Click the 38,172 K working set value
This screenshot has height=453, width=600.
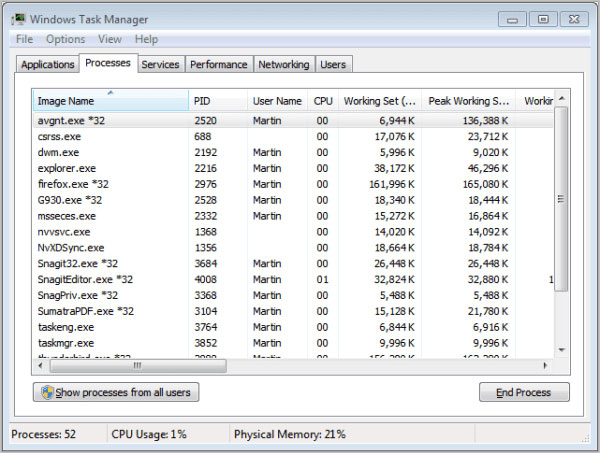pyautogui.click(x=394, y=168)
